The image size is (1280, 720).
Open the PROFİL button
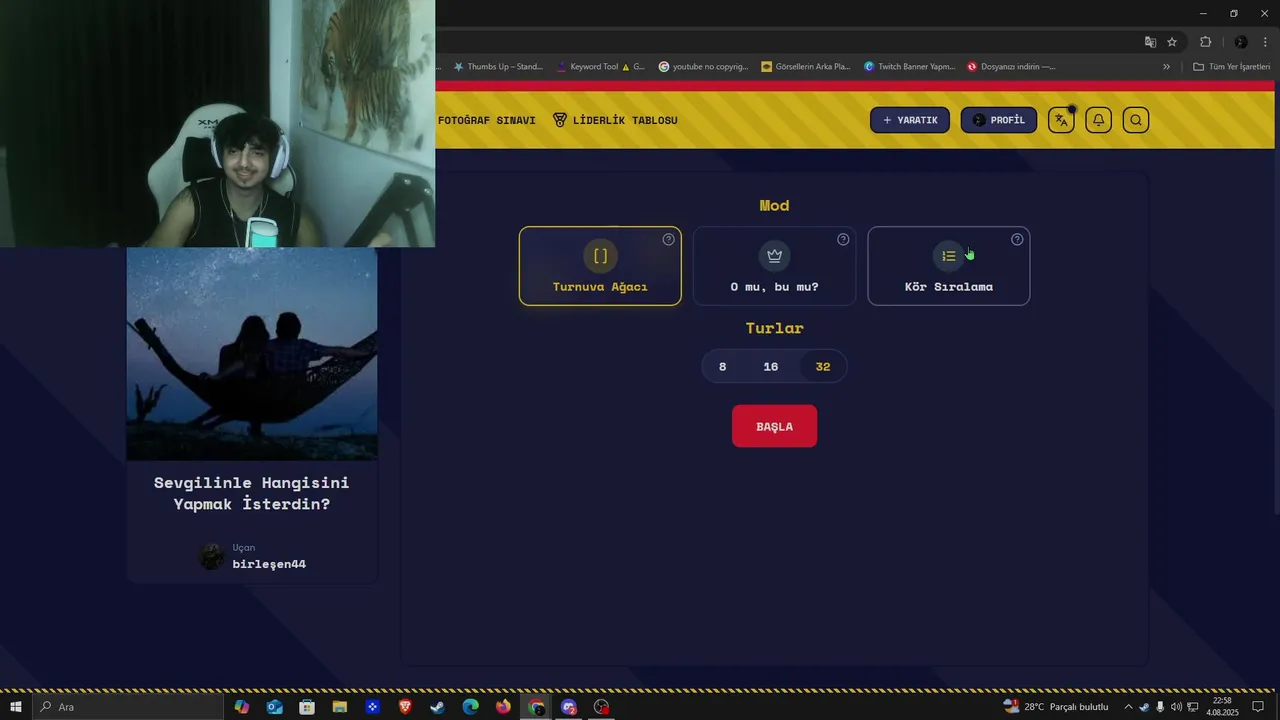(999, 120)
